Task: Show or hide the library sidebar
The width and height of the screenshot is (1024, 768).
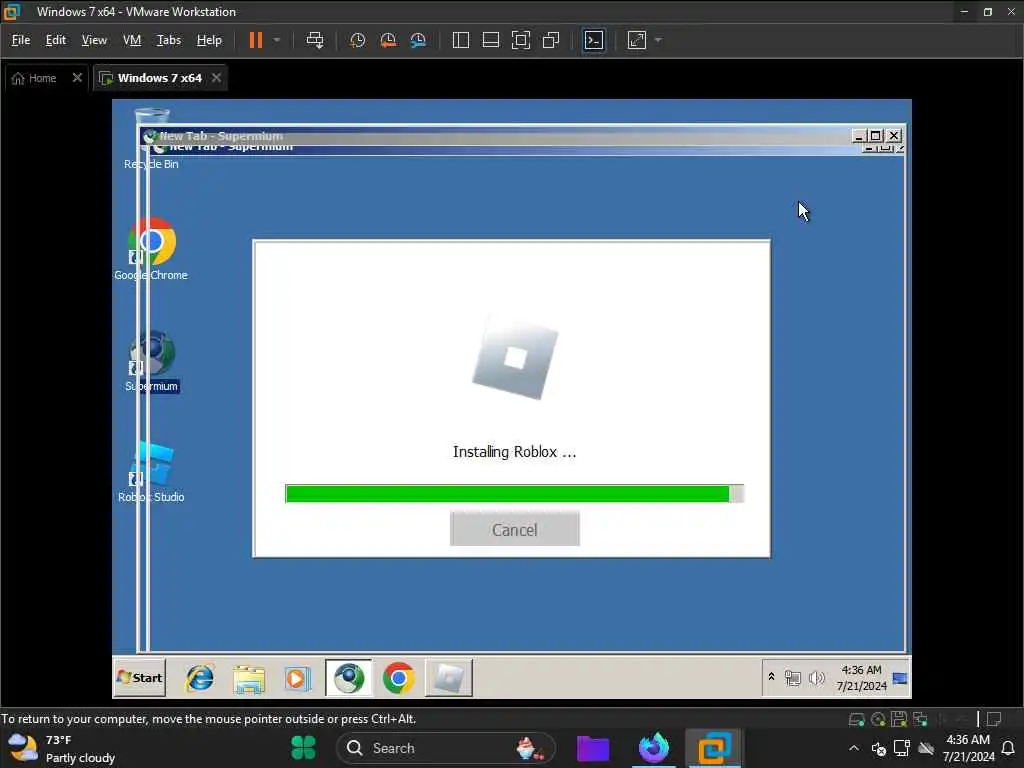Action: [x=460, y=40]
